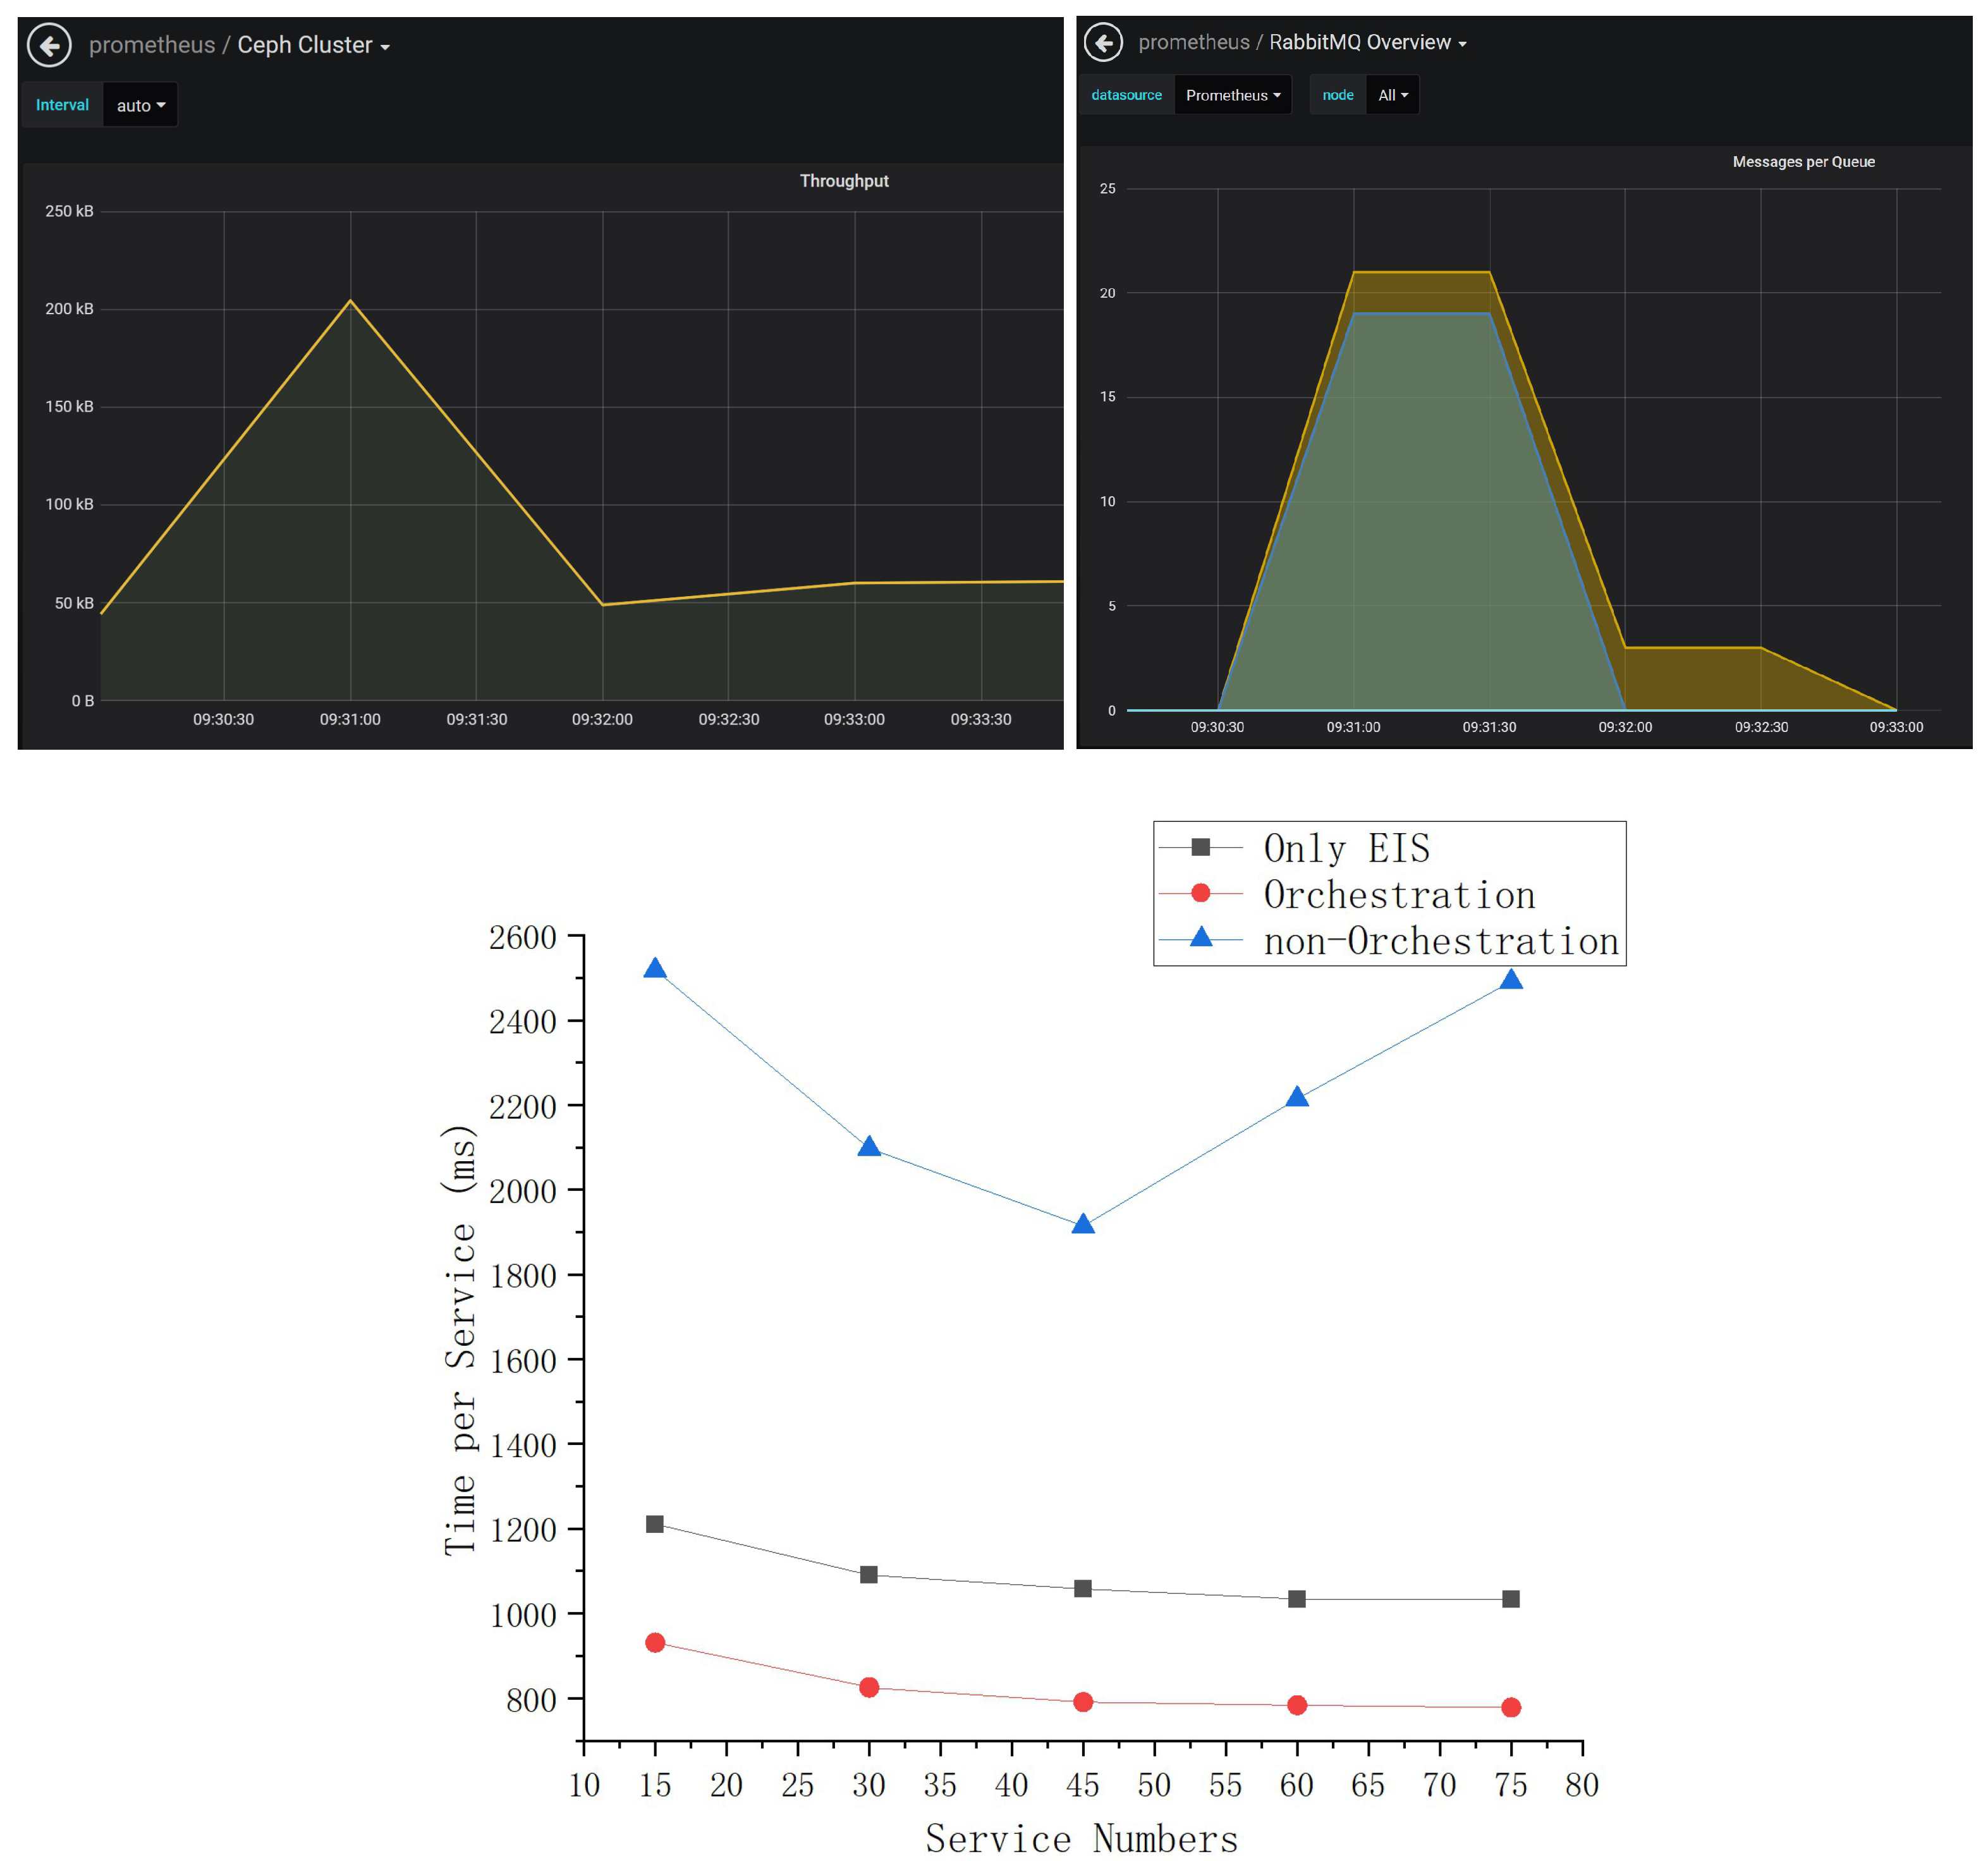Expand the Prometheus datasource dropdown
Image resolution: width=1988 pixels, height=1861 pixels.
(x=1232, y=95)
